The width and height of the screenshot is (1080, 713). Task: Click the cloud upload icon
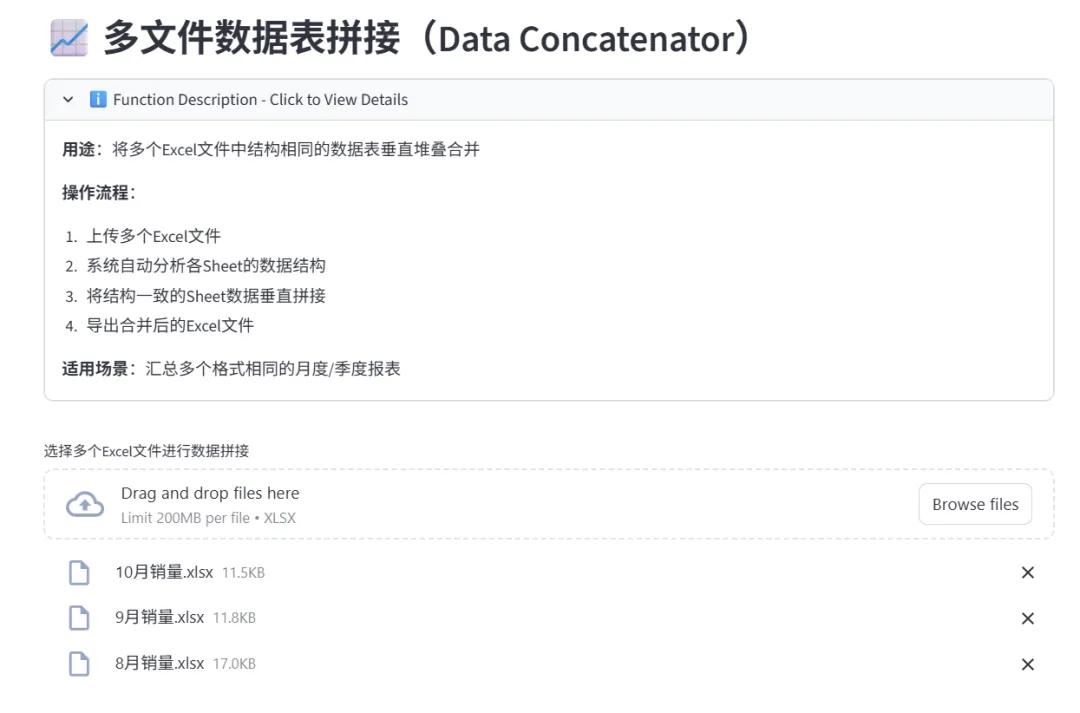85,504
